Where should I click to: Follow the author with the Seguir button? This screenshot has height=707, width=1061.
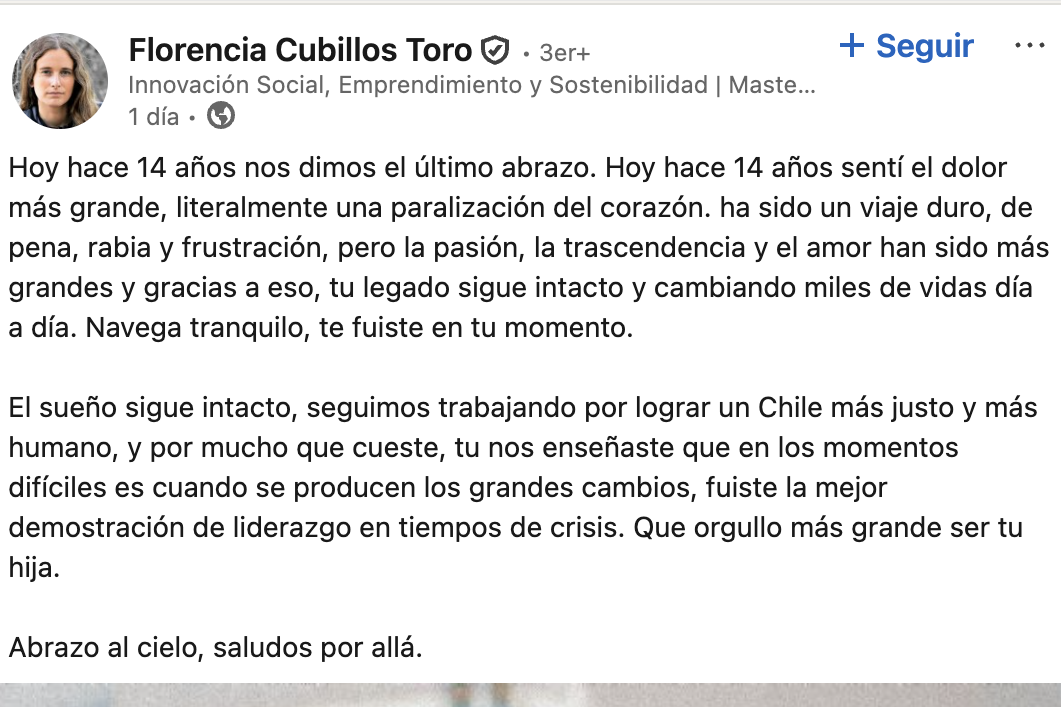pos(924,46)
